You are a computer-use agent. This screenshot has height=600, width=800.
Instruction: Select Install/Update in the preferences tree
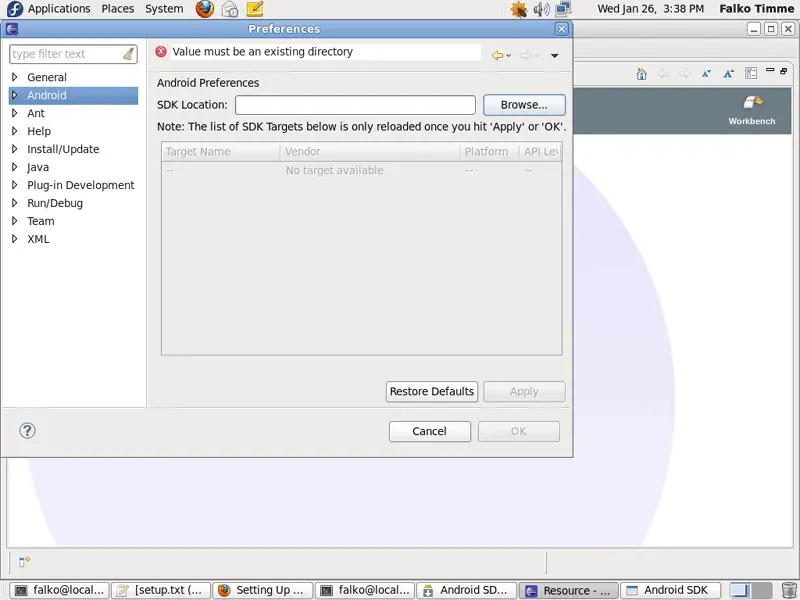pos(63,149)
